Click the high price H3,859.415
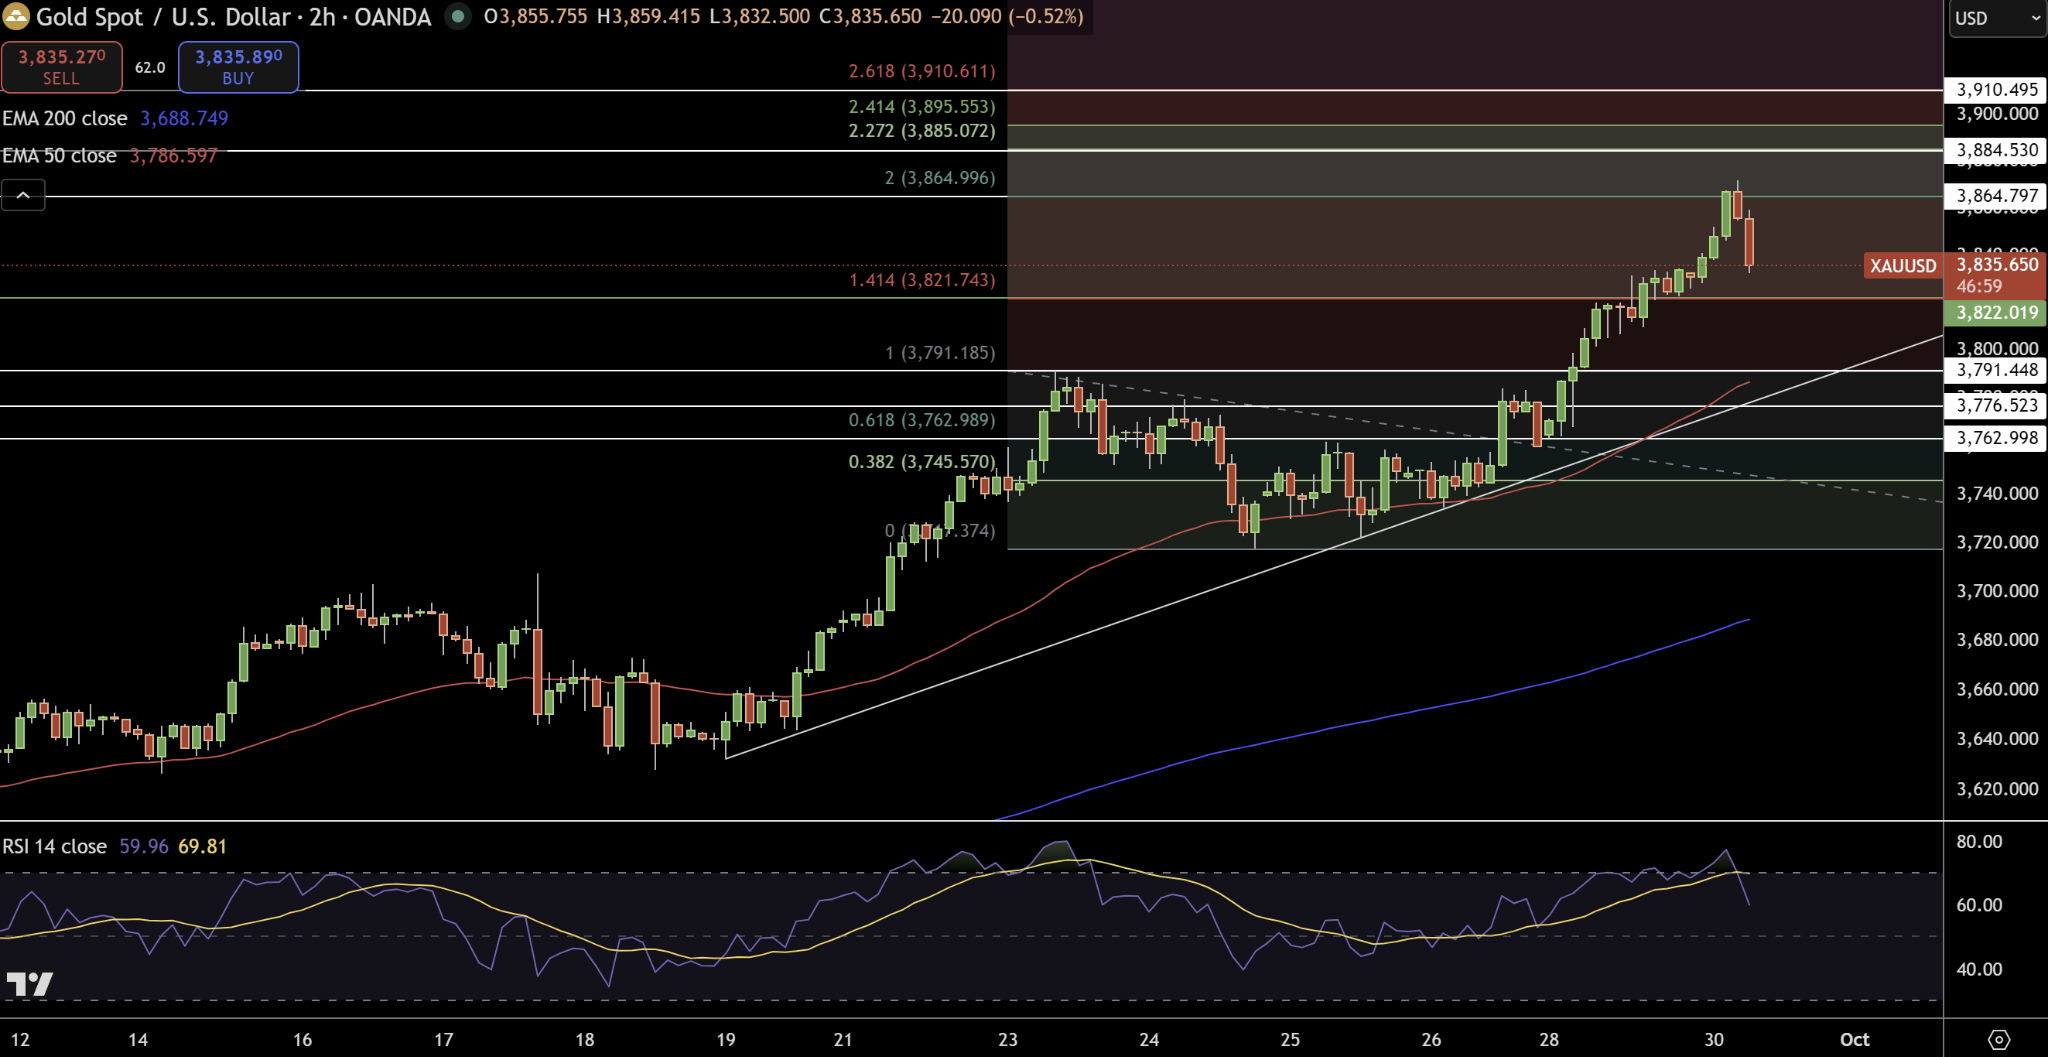 point(648,17)
